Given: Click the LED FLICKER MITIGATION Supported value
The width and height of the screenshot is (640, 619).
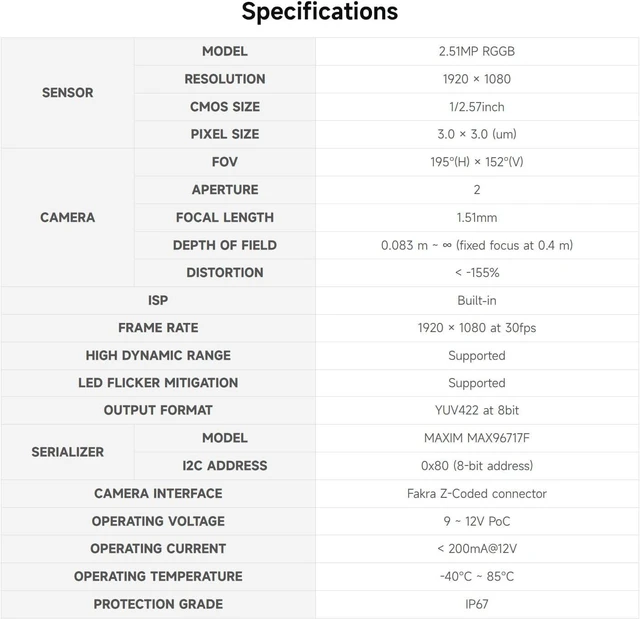Looking at the screenshot, I should 477,383.
